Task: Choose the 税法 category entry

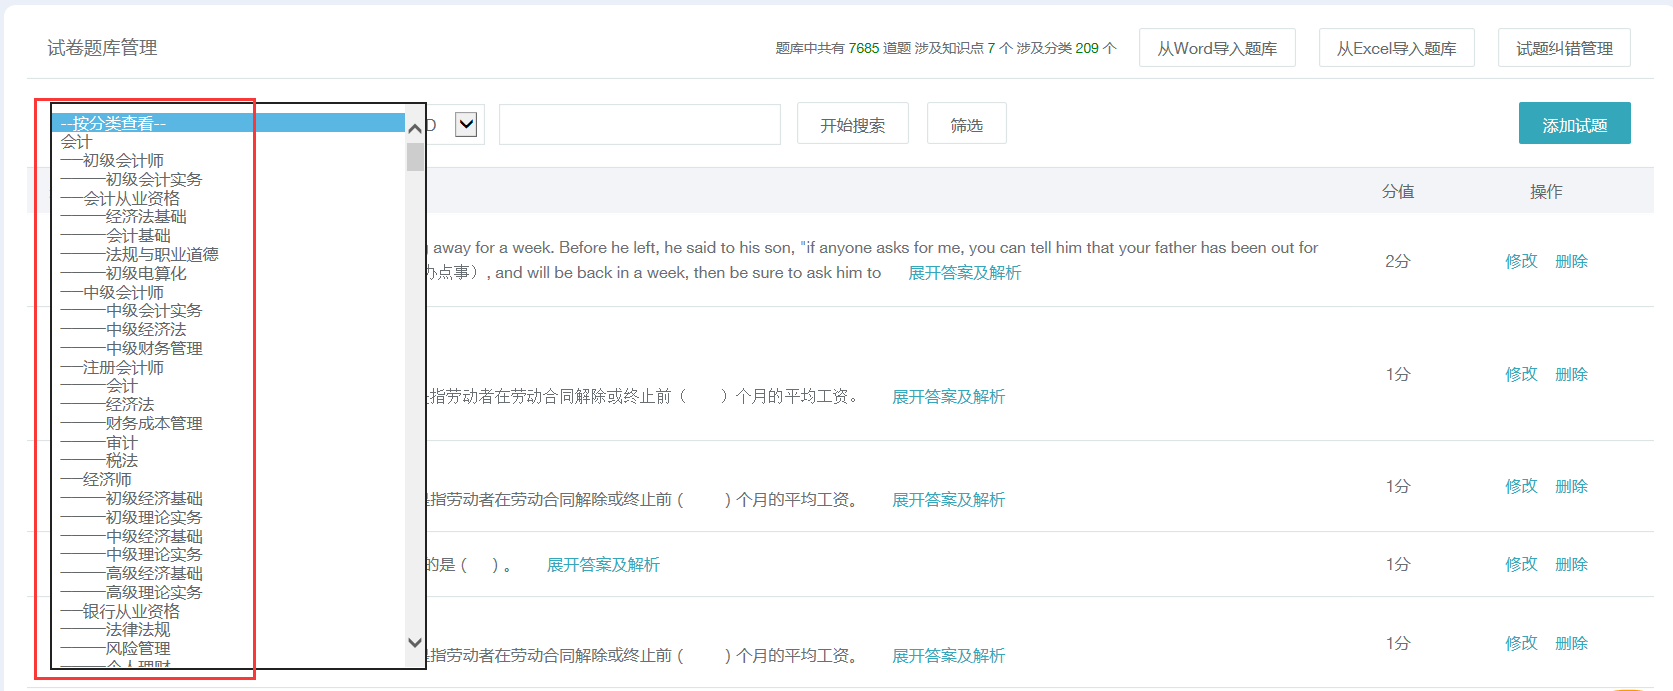Action: click(122, 461)
